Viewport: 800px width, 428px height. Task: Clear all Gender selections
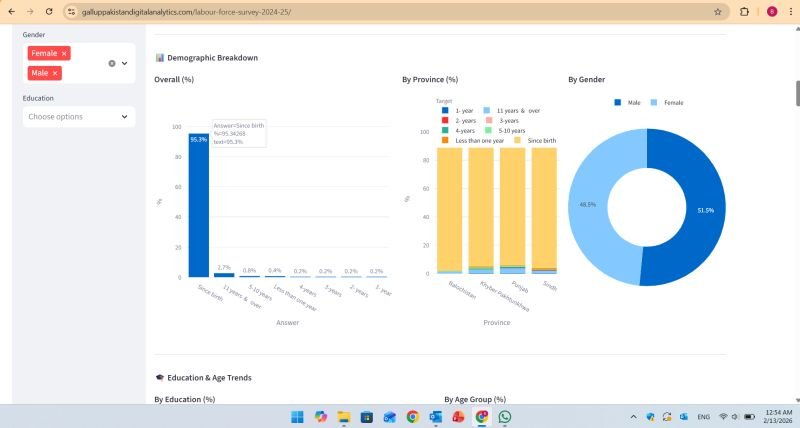[x=112, y=63]
